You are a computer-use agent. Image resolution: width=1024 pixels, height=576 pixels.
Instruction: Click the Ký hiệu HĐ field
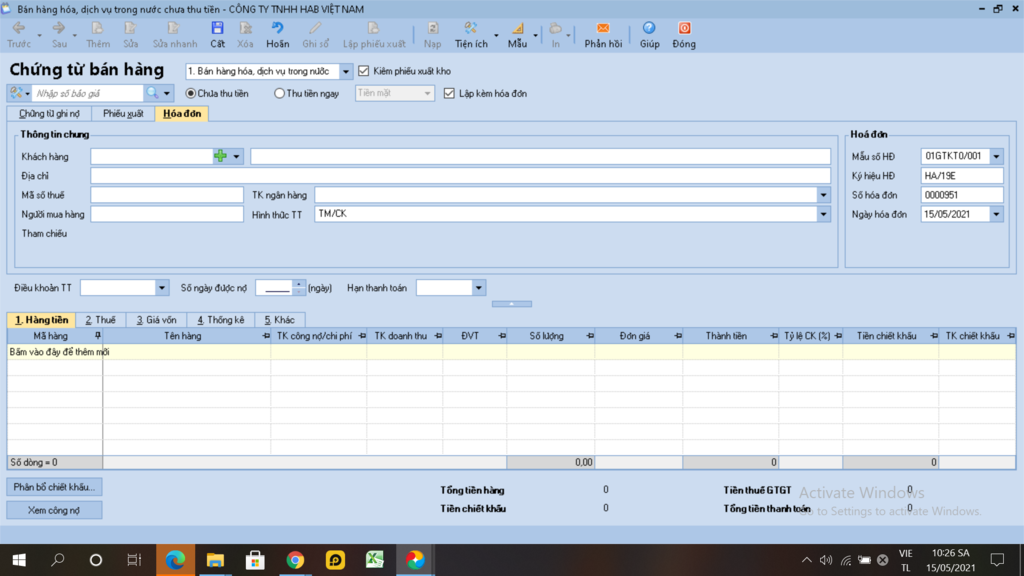(962, 176)
